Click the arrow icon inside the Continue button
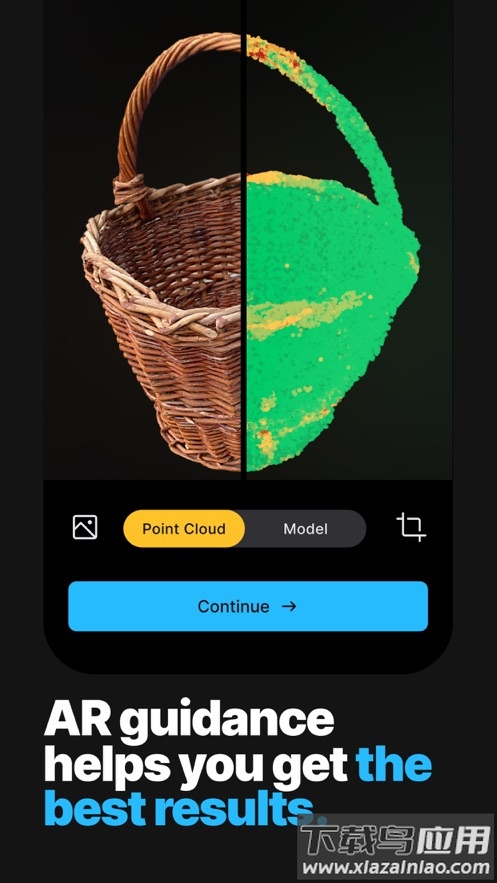Viewport: 497px width, 883px height. pyautogui.click(x=289, y=606)
